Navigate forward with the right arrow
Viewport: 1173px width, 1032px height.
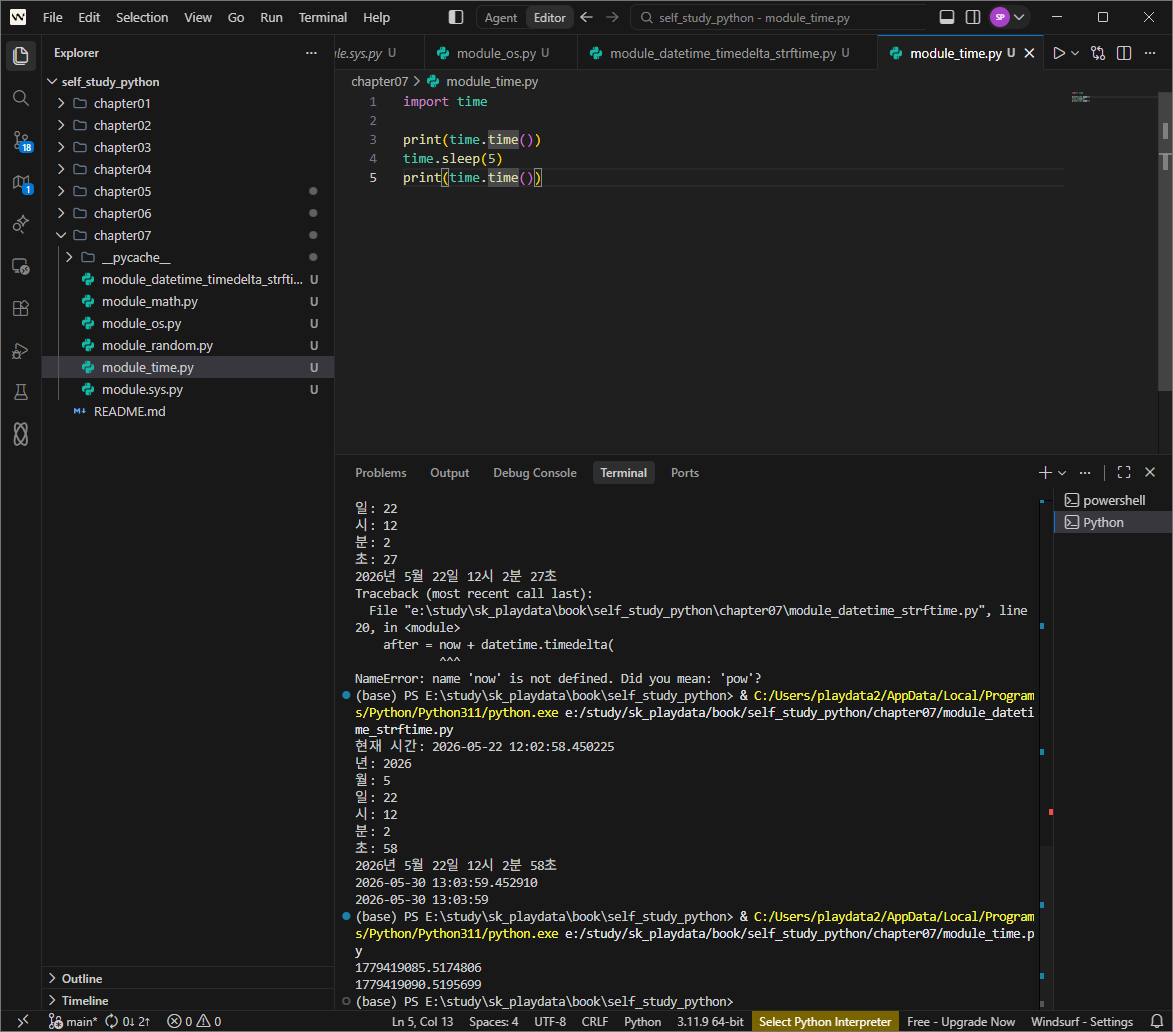tap(613, 17)
